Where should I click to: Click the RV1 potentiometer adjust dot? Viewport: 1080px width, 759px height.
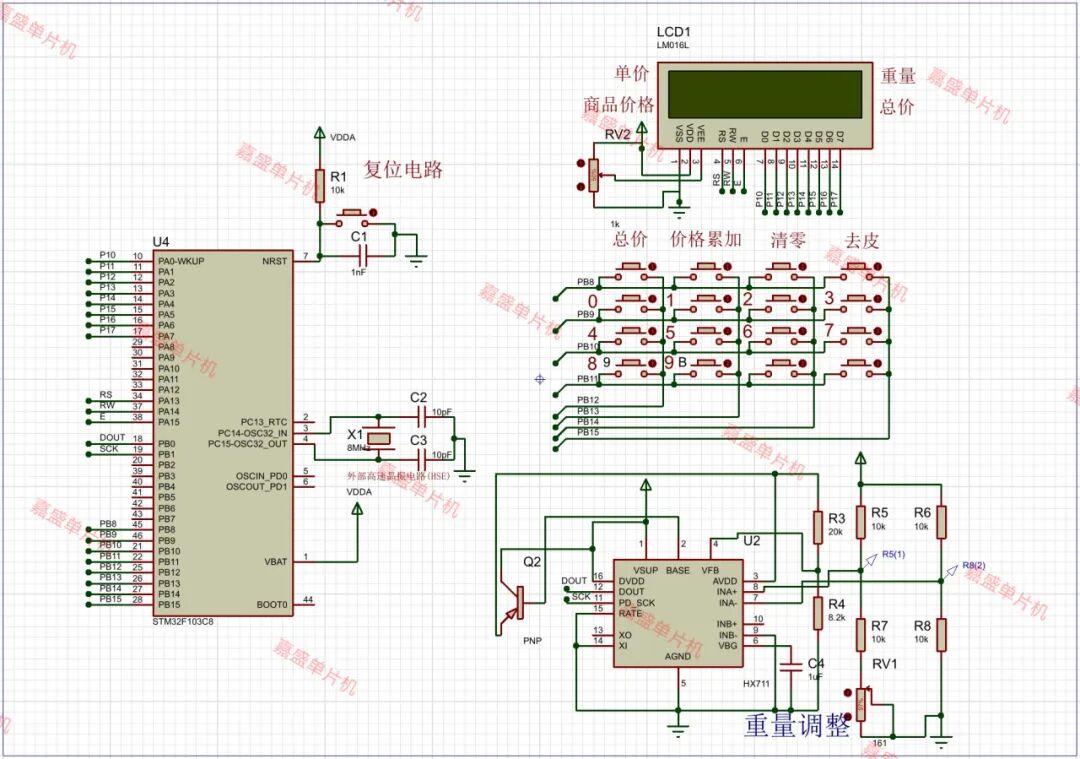point(848,693)
